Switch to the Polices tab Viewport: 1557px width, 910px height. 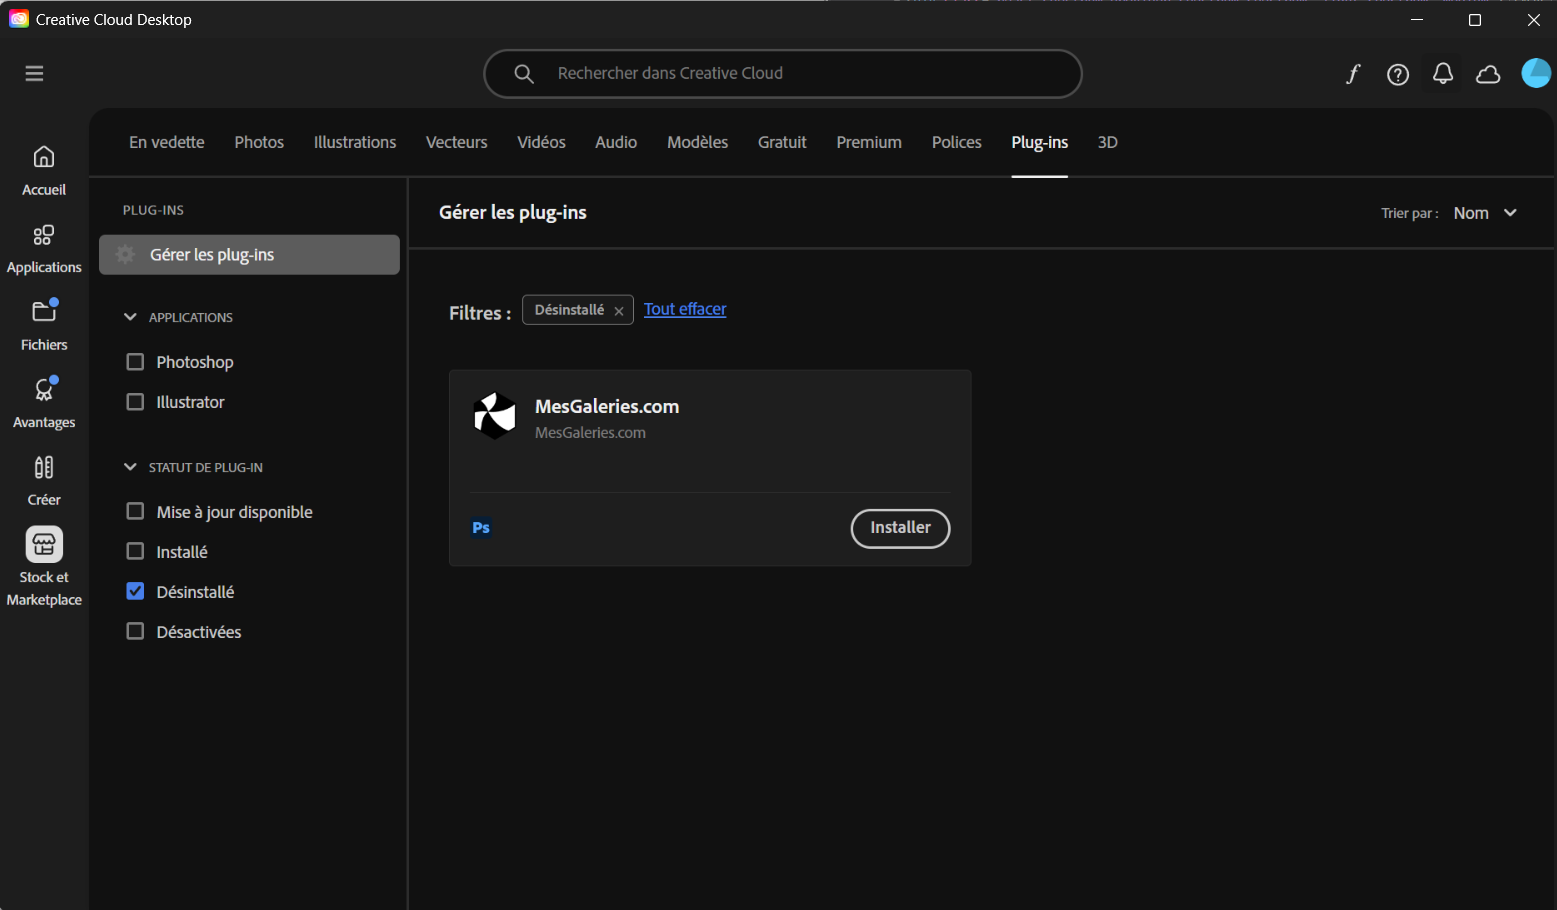(957, 142)
